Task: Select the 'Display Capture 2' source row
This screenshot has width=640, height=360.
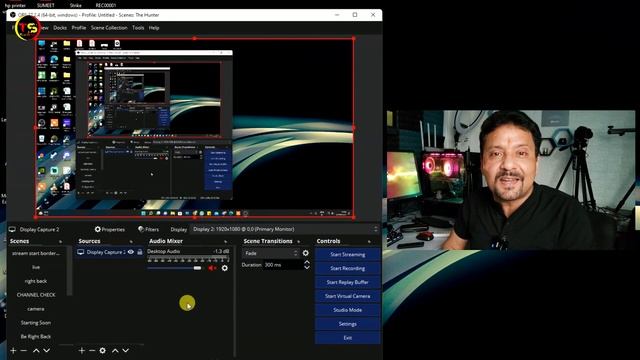Action: (x=109, y=252)
